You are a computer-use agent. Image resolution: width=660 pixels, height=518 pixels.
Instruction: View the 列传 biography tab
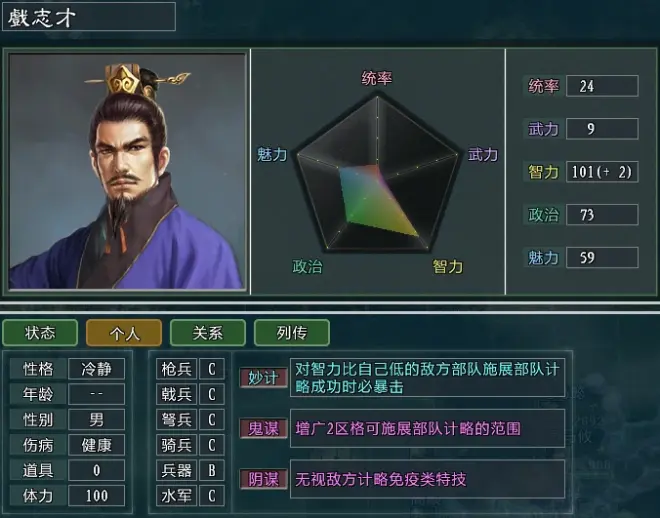pyautogui.click(x=292, y=332)
